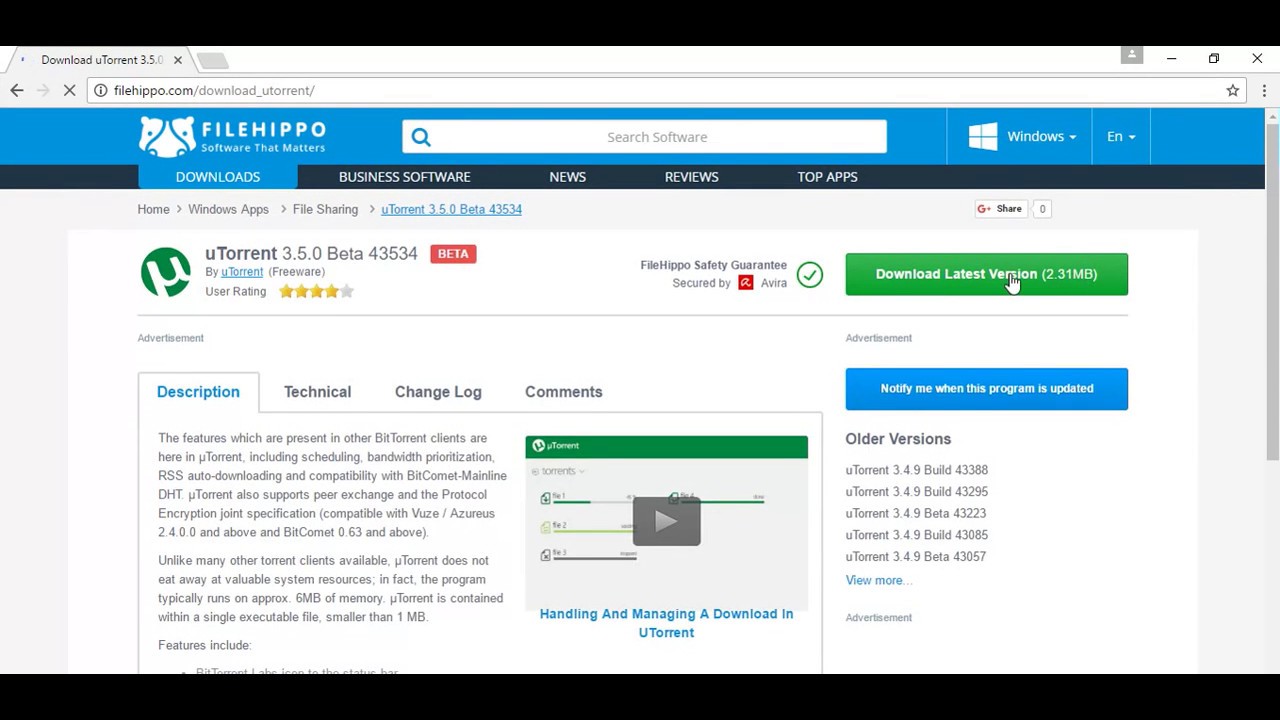Click the search magnifier icon
Viewport: 1280px width, 720px height.
click(421, 137)
